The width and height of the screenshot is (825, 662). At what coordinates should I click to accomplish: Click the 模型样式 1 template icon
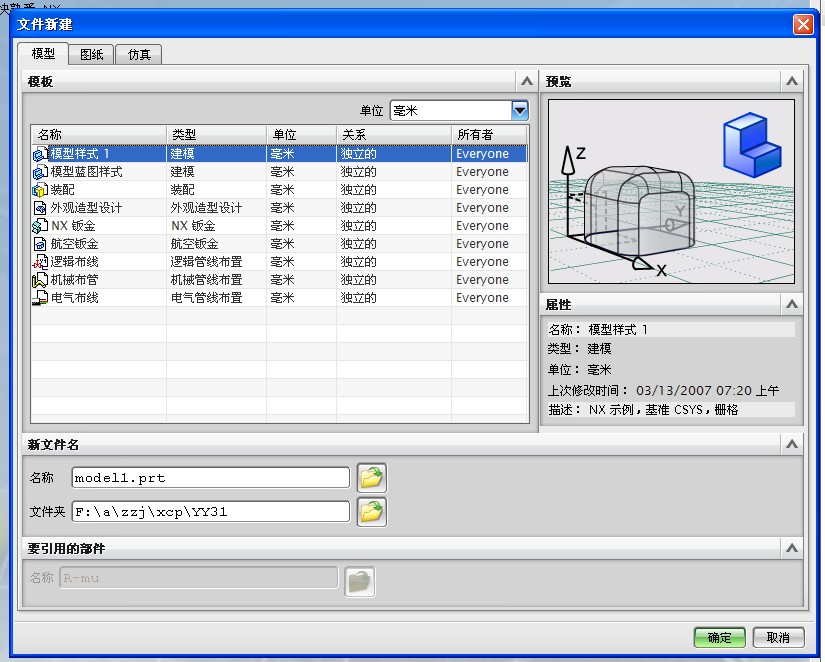click(x=40, y=154)
